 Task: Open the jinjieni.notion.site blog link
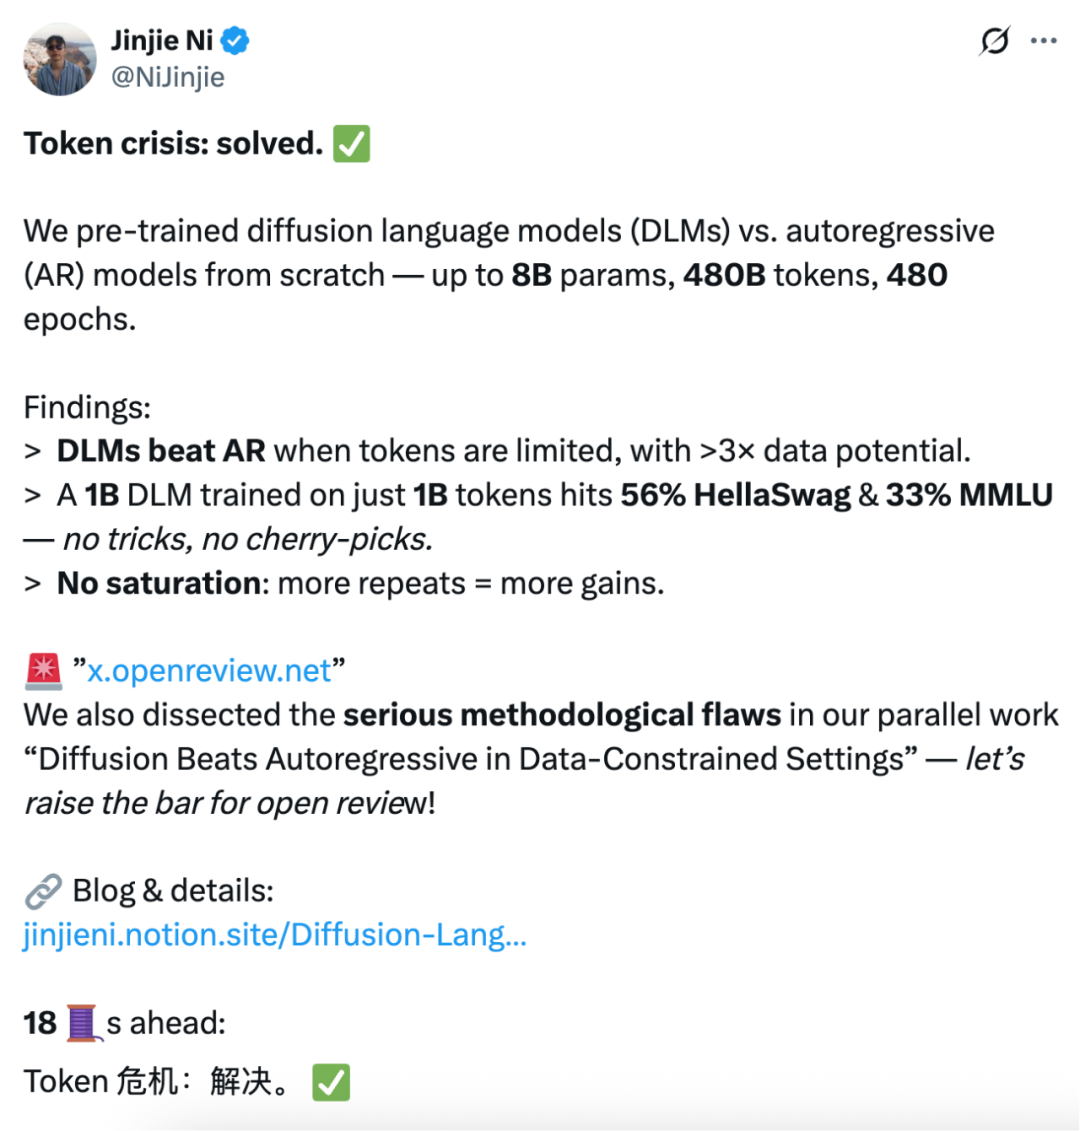point(274,934)
